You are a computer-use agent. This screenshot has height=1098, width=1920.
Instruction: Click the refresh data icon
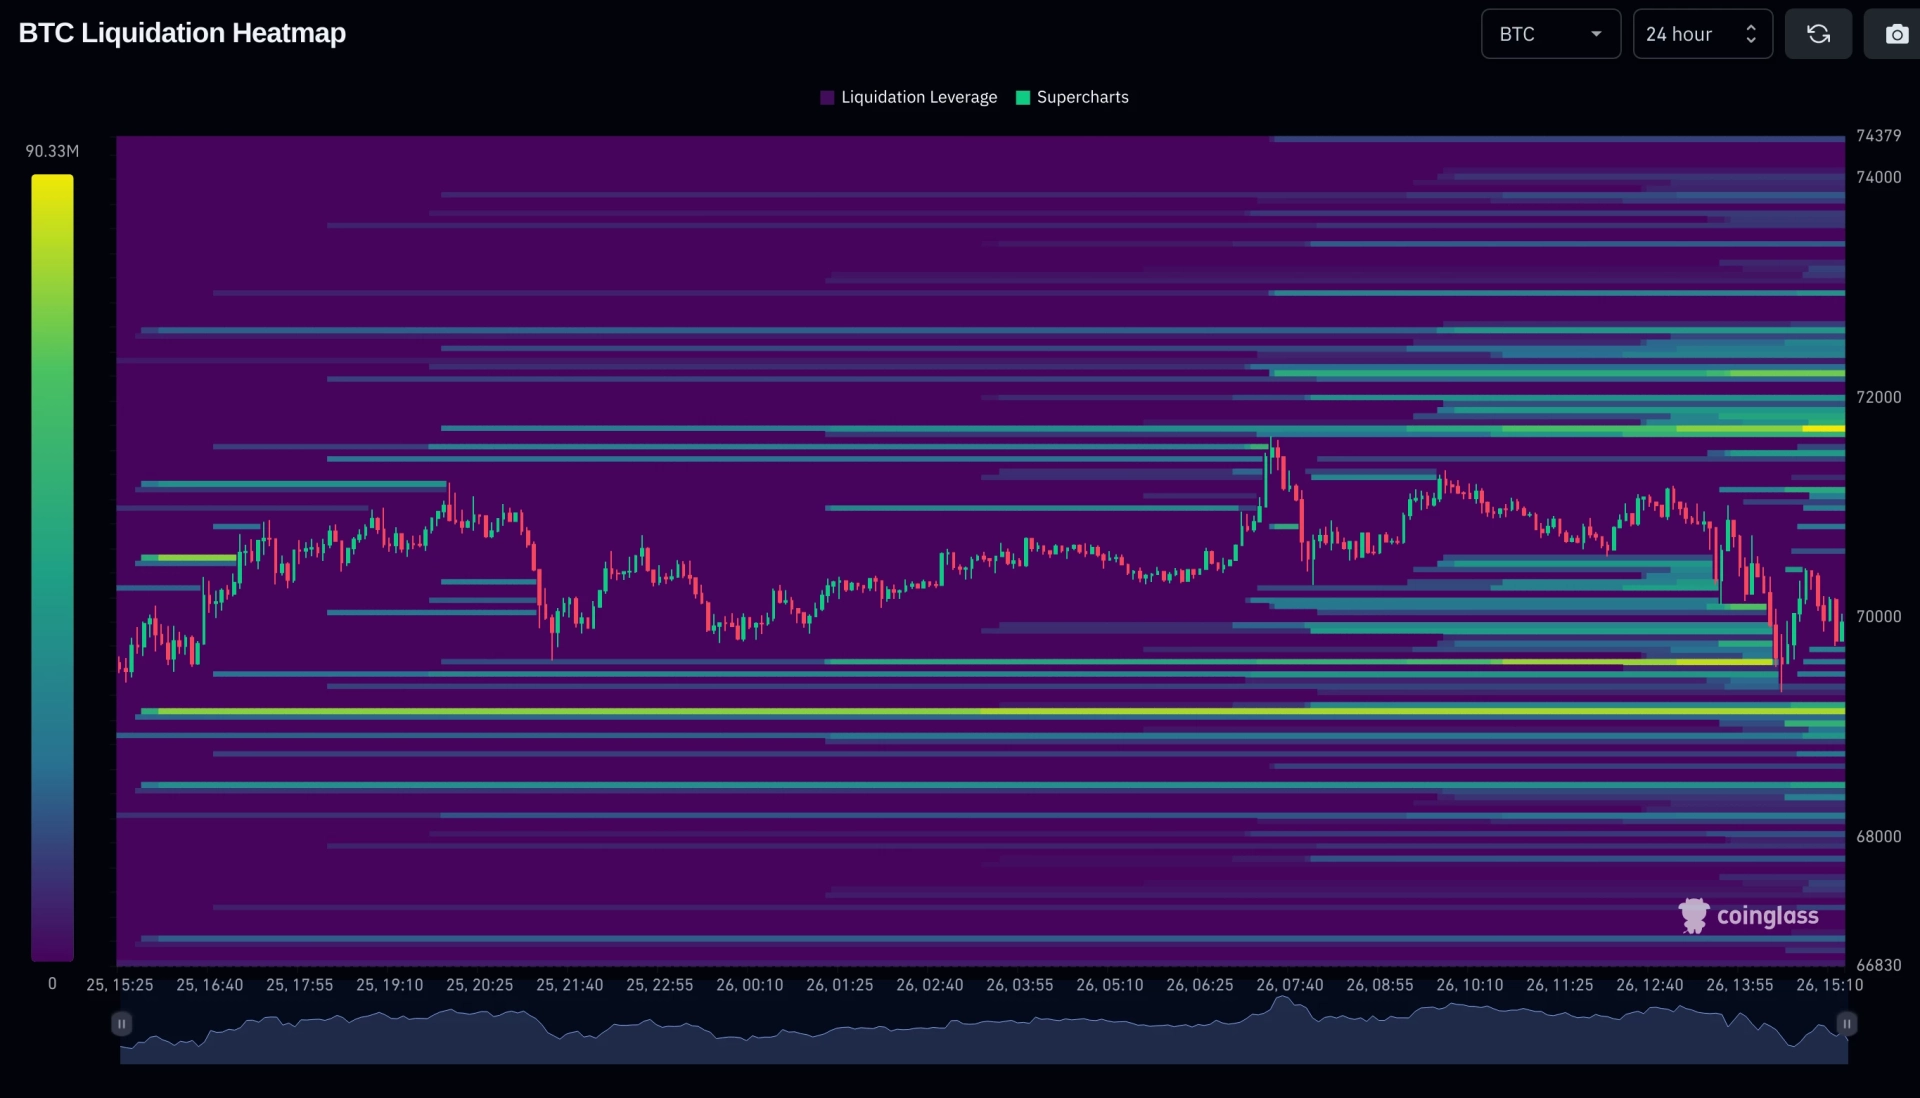point(1818,34)
